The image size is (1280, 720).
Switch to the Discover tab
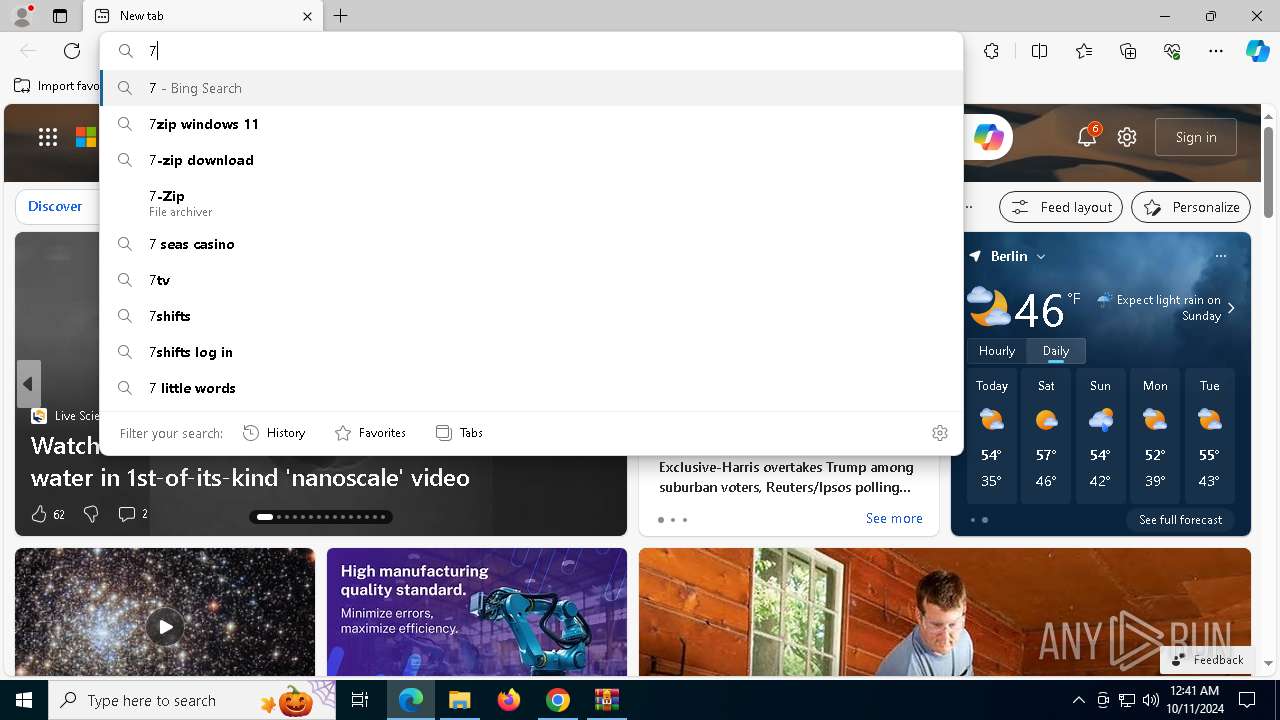click(55, 206)
